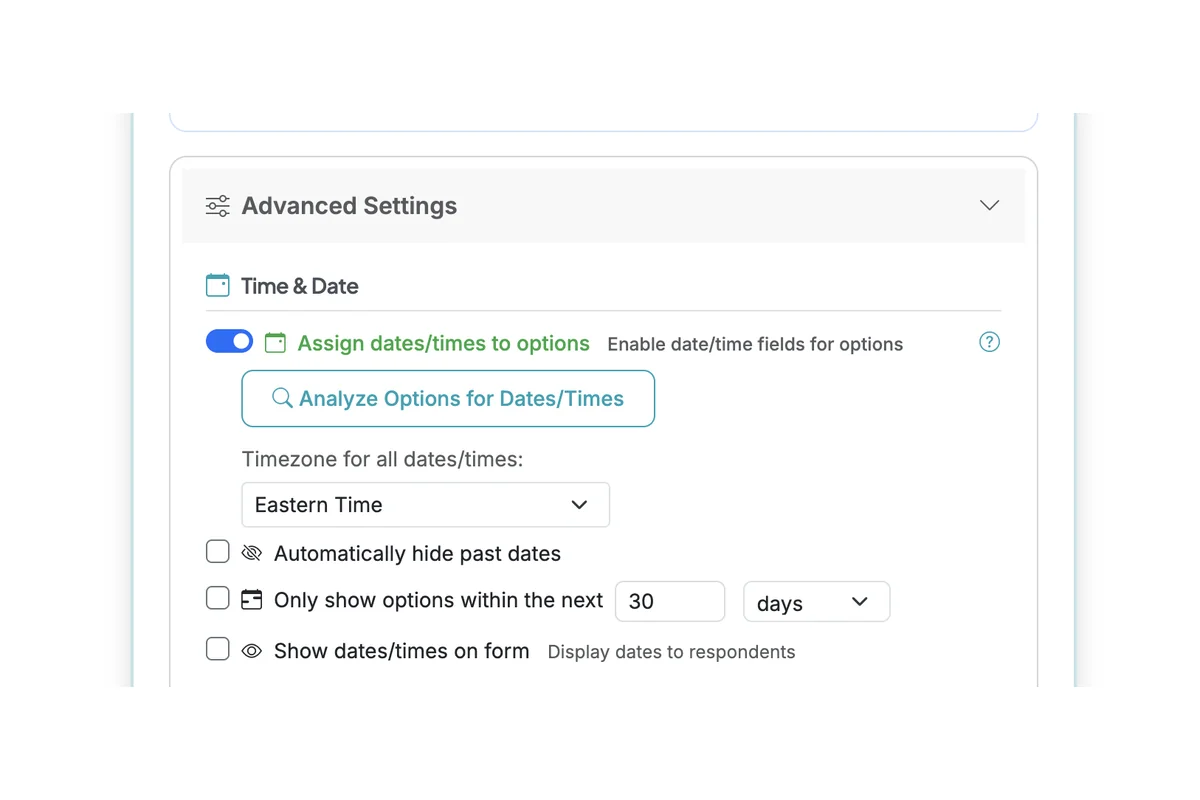Screen dimensions: 1200x800
Task: Click the Assign dates/times to options label
Action: (443, 342)
